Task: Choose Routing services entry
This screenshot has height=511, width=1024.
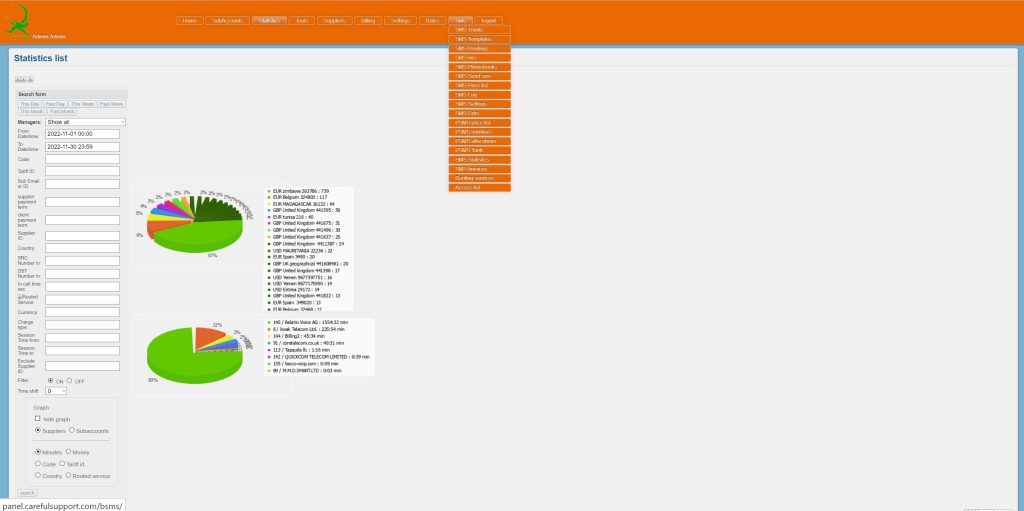Action: click(x=479, y=178)
